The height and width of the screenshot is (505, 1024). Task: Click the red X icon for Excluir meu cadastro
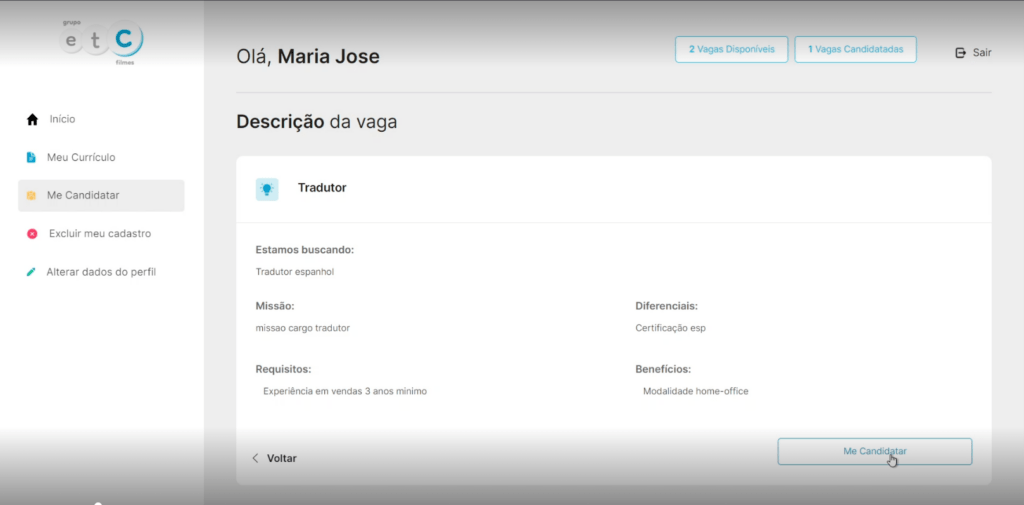click(x=32, y=234)
